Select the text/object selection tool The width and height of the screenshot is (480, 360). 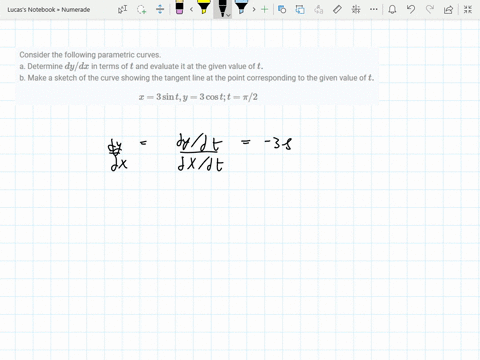pos(122,9)
